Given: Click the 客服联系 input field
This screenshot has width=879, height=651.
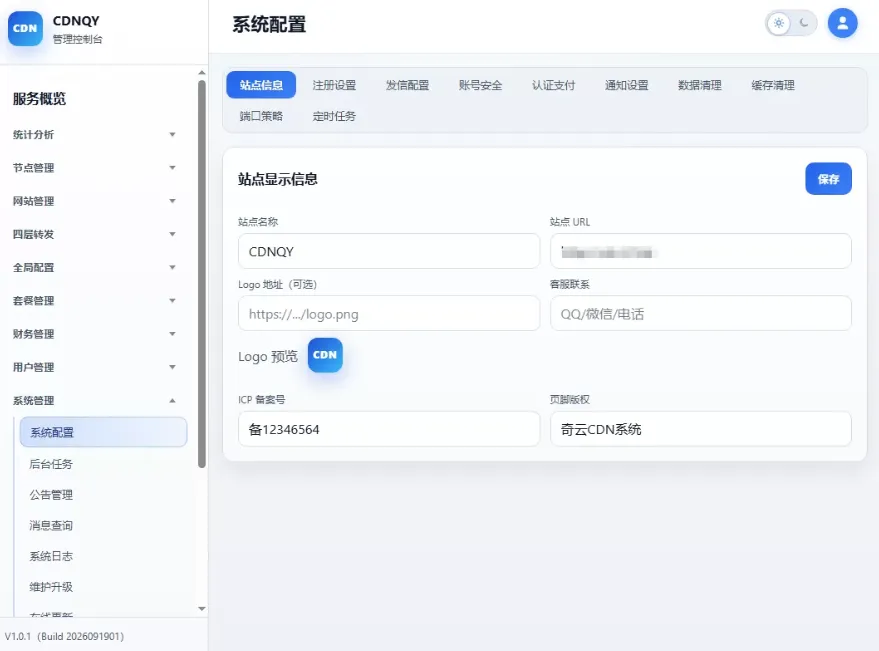Looking at the screenshot, I should click(701, 313).
